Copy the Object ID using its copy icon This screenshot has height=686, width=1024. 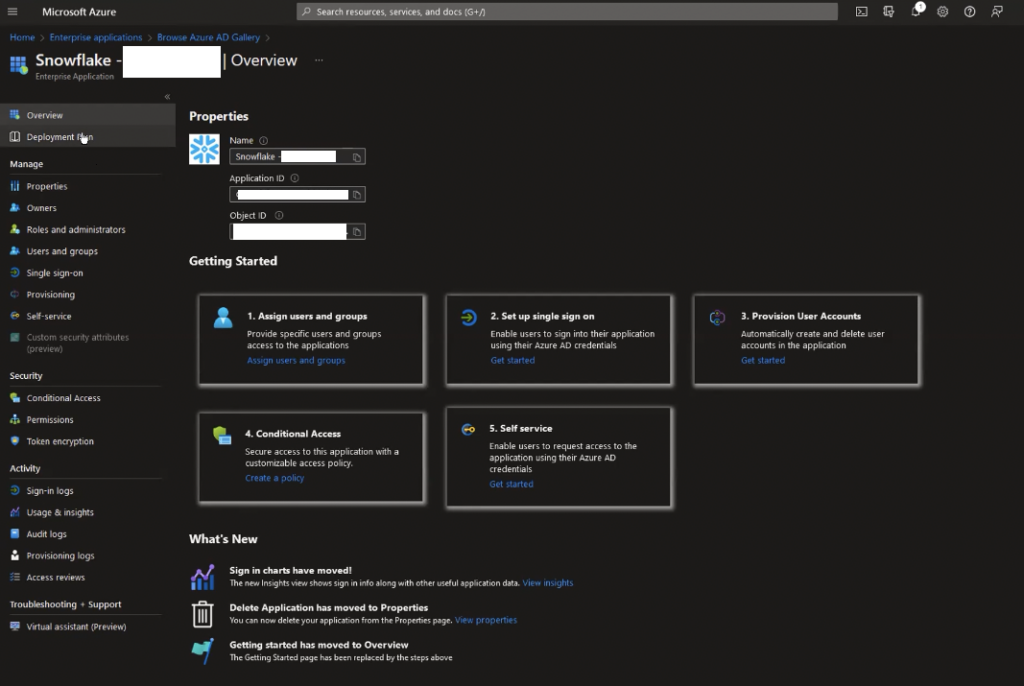[x=357, y=231]
